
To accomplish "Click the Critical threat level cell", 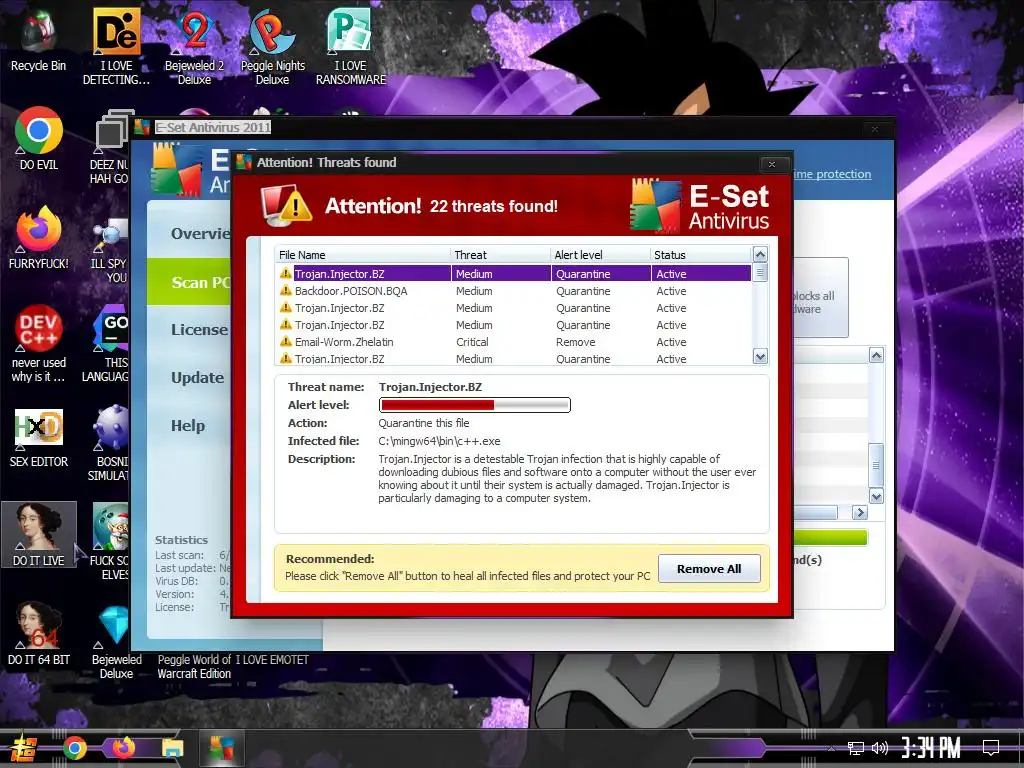I will pyautogui.click(x=472, y=342).
